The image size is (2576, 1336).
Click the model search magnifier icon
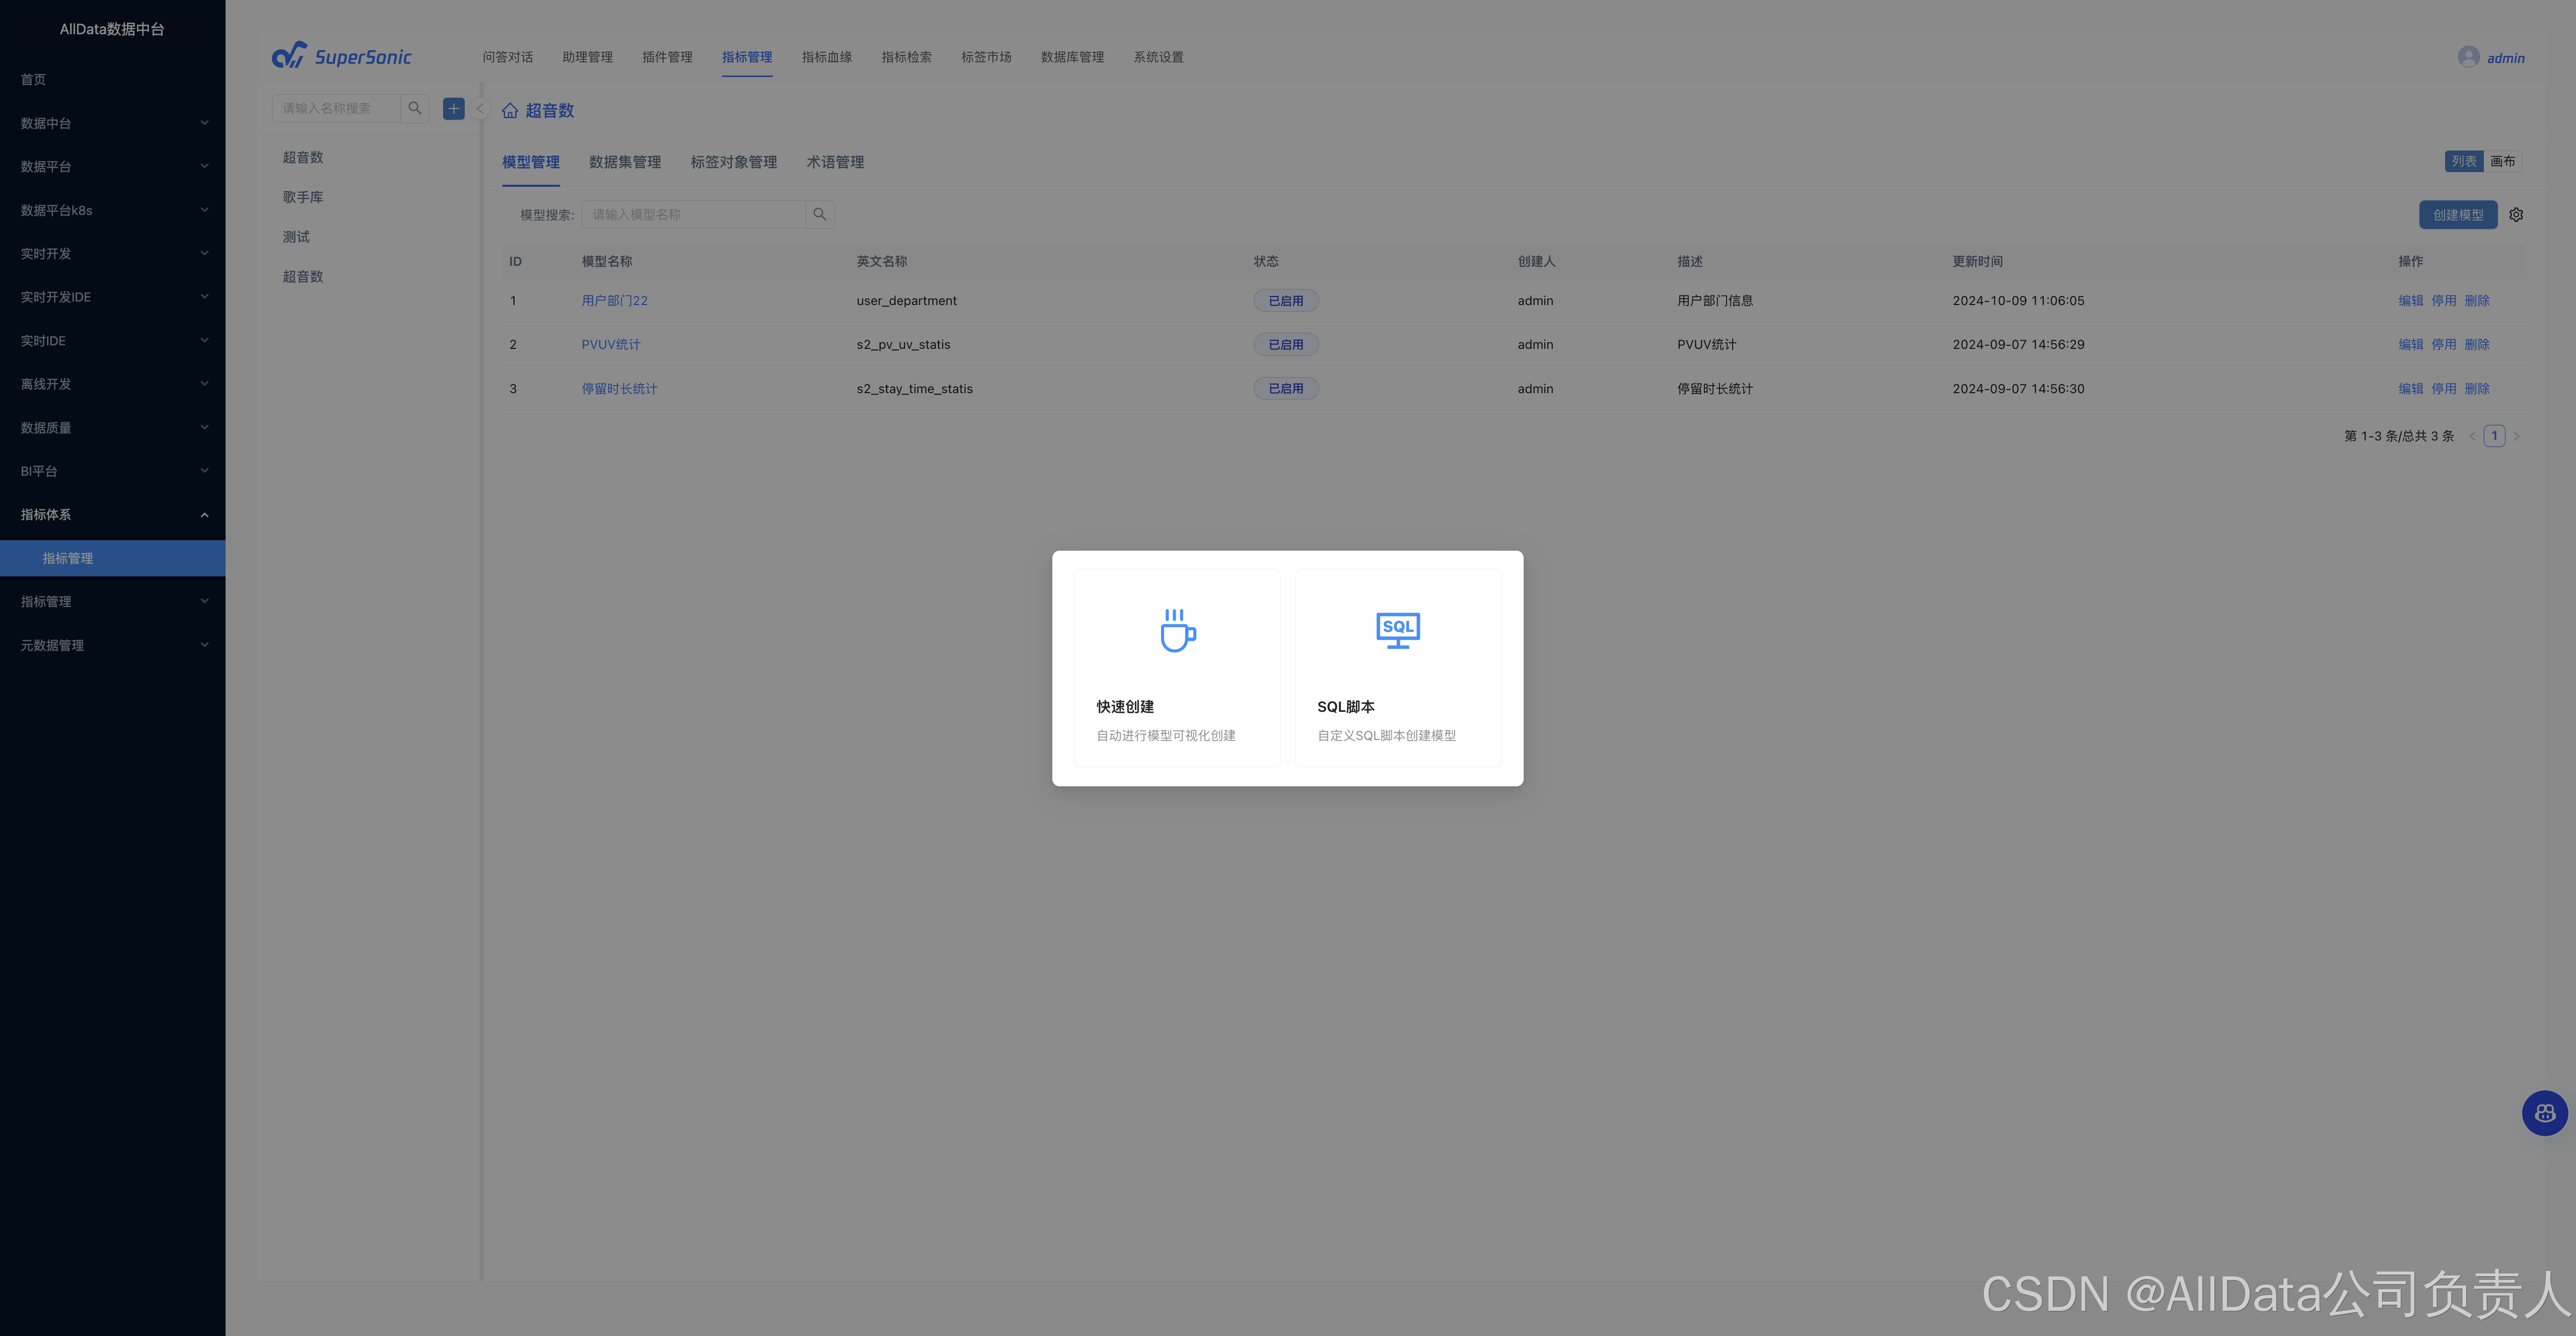819,214
